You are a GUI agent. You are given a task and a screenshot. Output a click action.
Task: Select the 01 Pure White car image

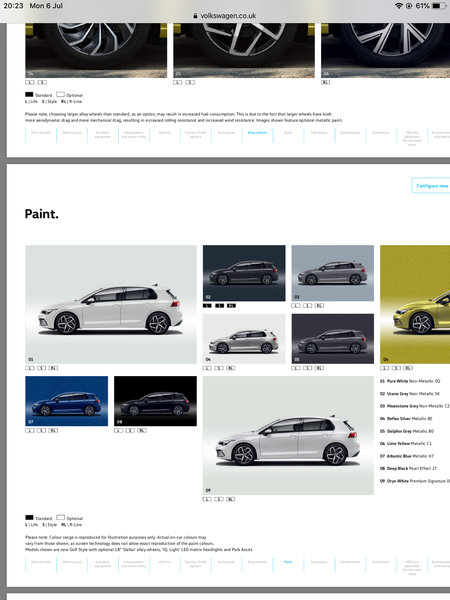(x=111, y=304)
